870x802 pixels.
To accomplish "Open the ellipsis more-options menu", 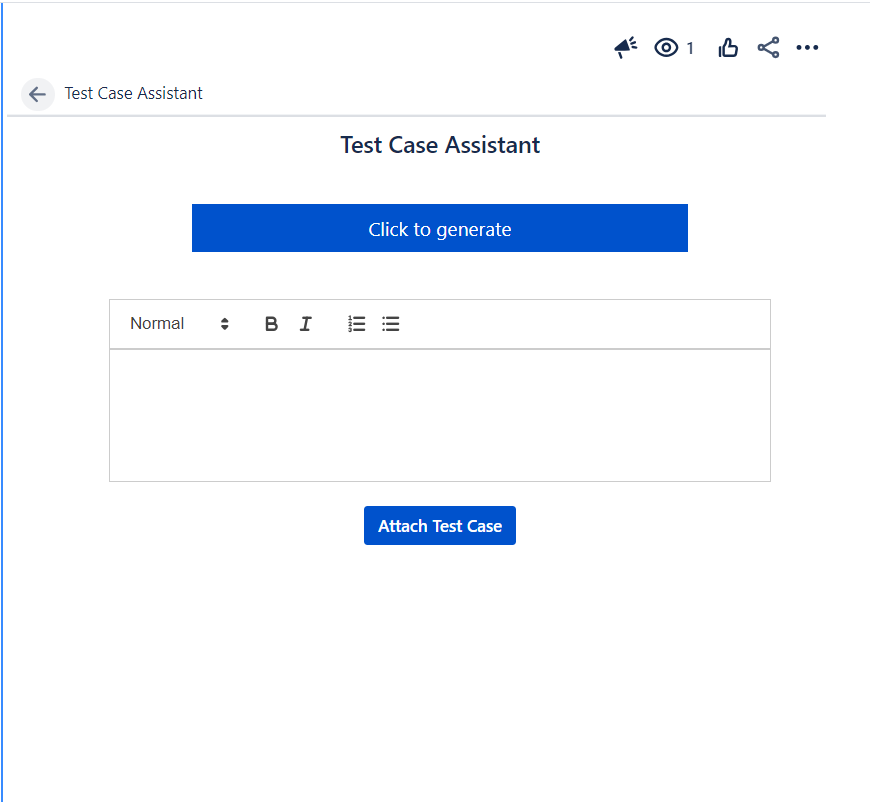I will (808, 47).
